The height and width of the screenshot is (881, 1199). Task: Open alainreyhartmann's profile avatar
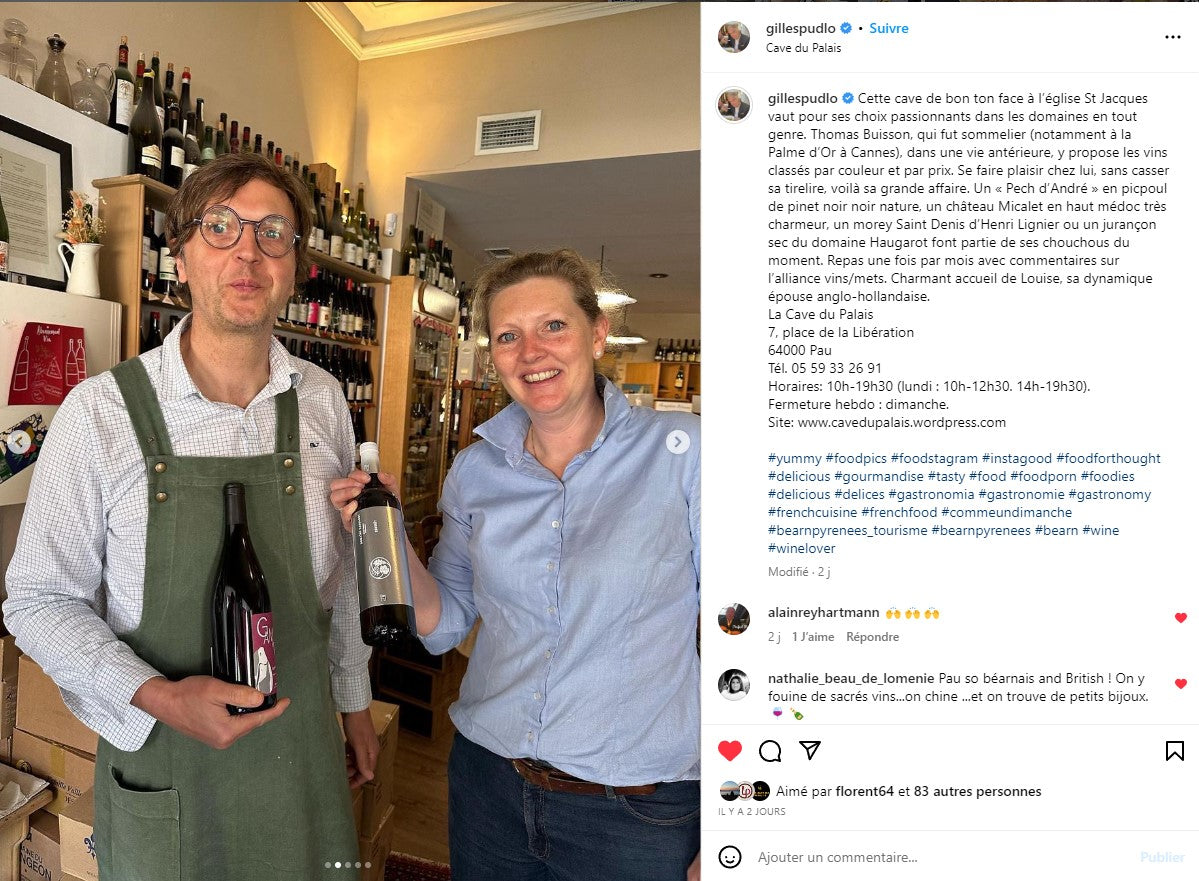(x=733, y=619)
